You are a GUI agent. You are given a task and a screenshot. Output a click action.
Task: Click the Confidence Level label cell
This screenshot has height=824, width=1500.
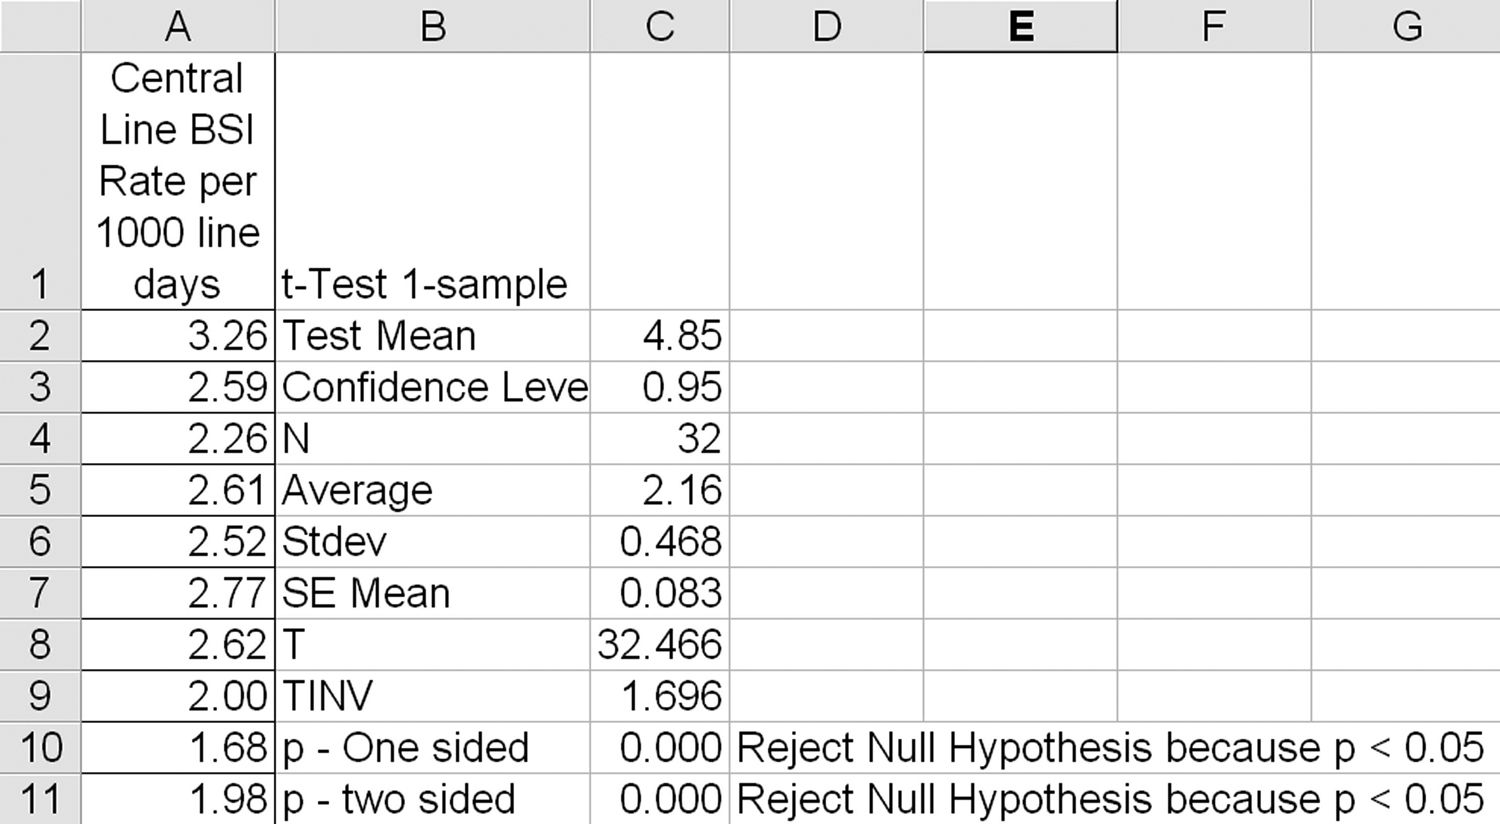click(x=432, y=388)
